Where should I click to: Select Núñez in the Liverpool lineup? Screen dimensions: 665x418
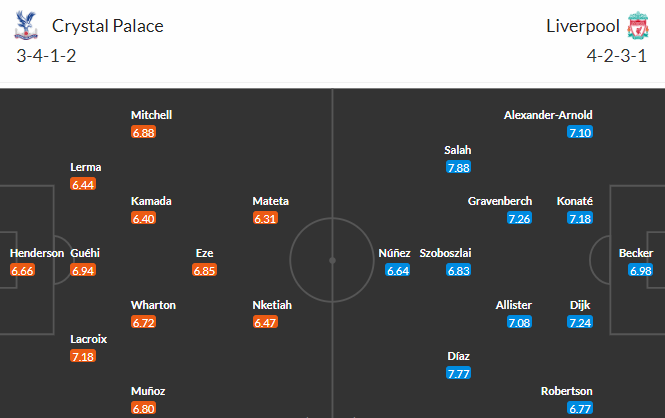tap(394, 253)
